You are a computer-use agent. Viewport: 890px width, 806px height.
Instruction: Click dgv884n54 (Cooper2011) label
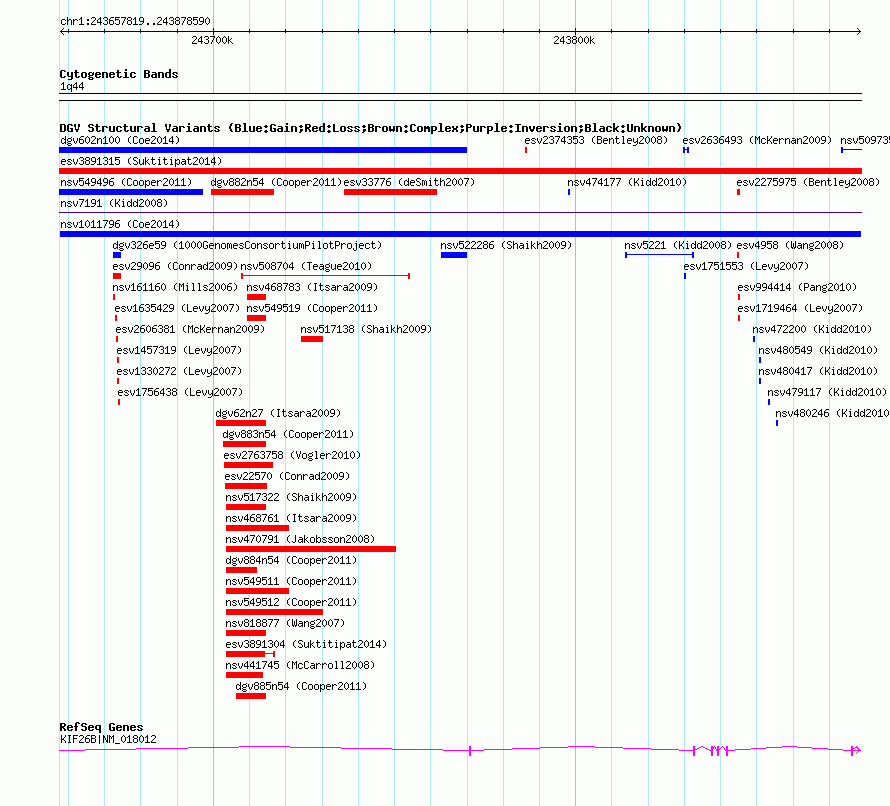tap(291, 560)
